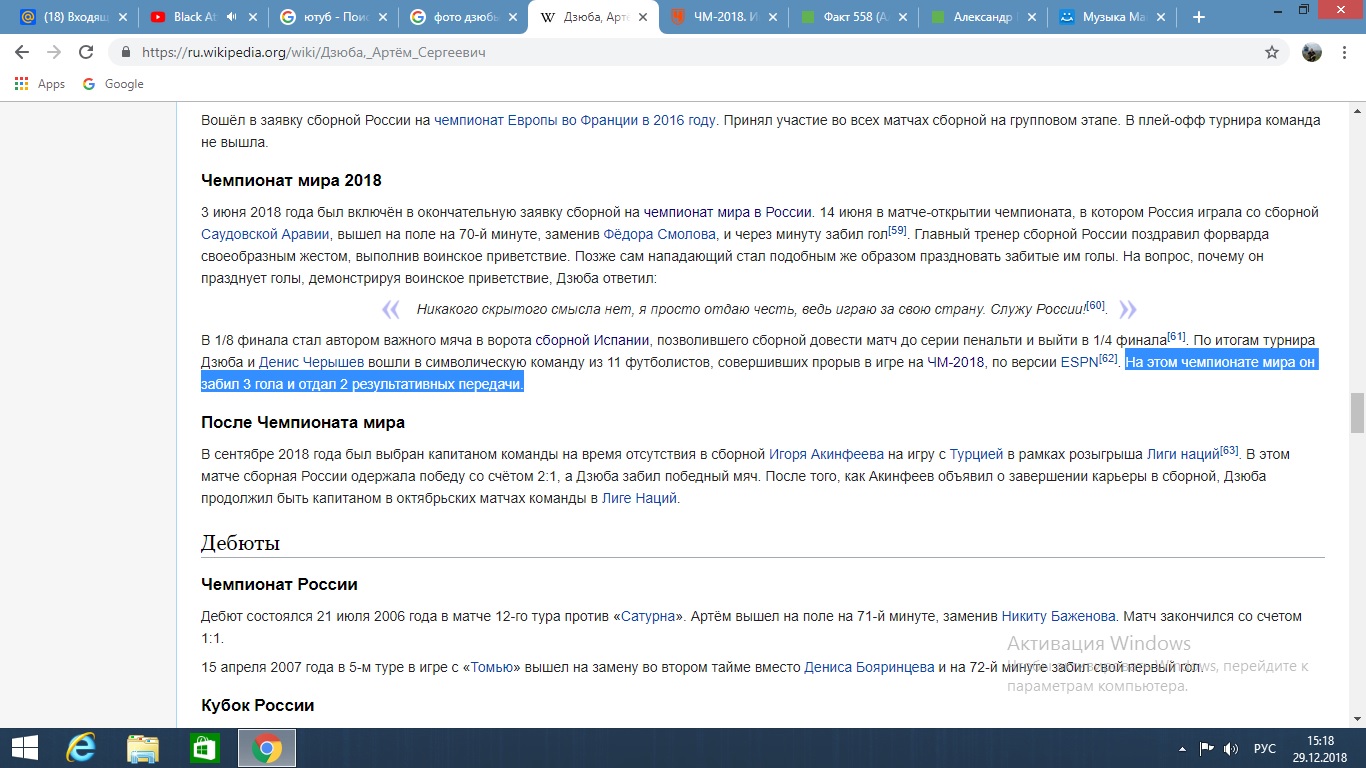This screenshot has height=768, width=1366.
Task: Switch to the ютуб - Поиск tab
Action: pyautogui.click(x=334, y=17)
